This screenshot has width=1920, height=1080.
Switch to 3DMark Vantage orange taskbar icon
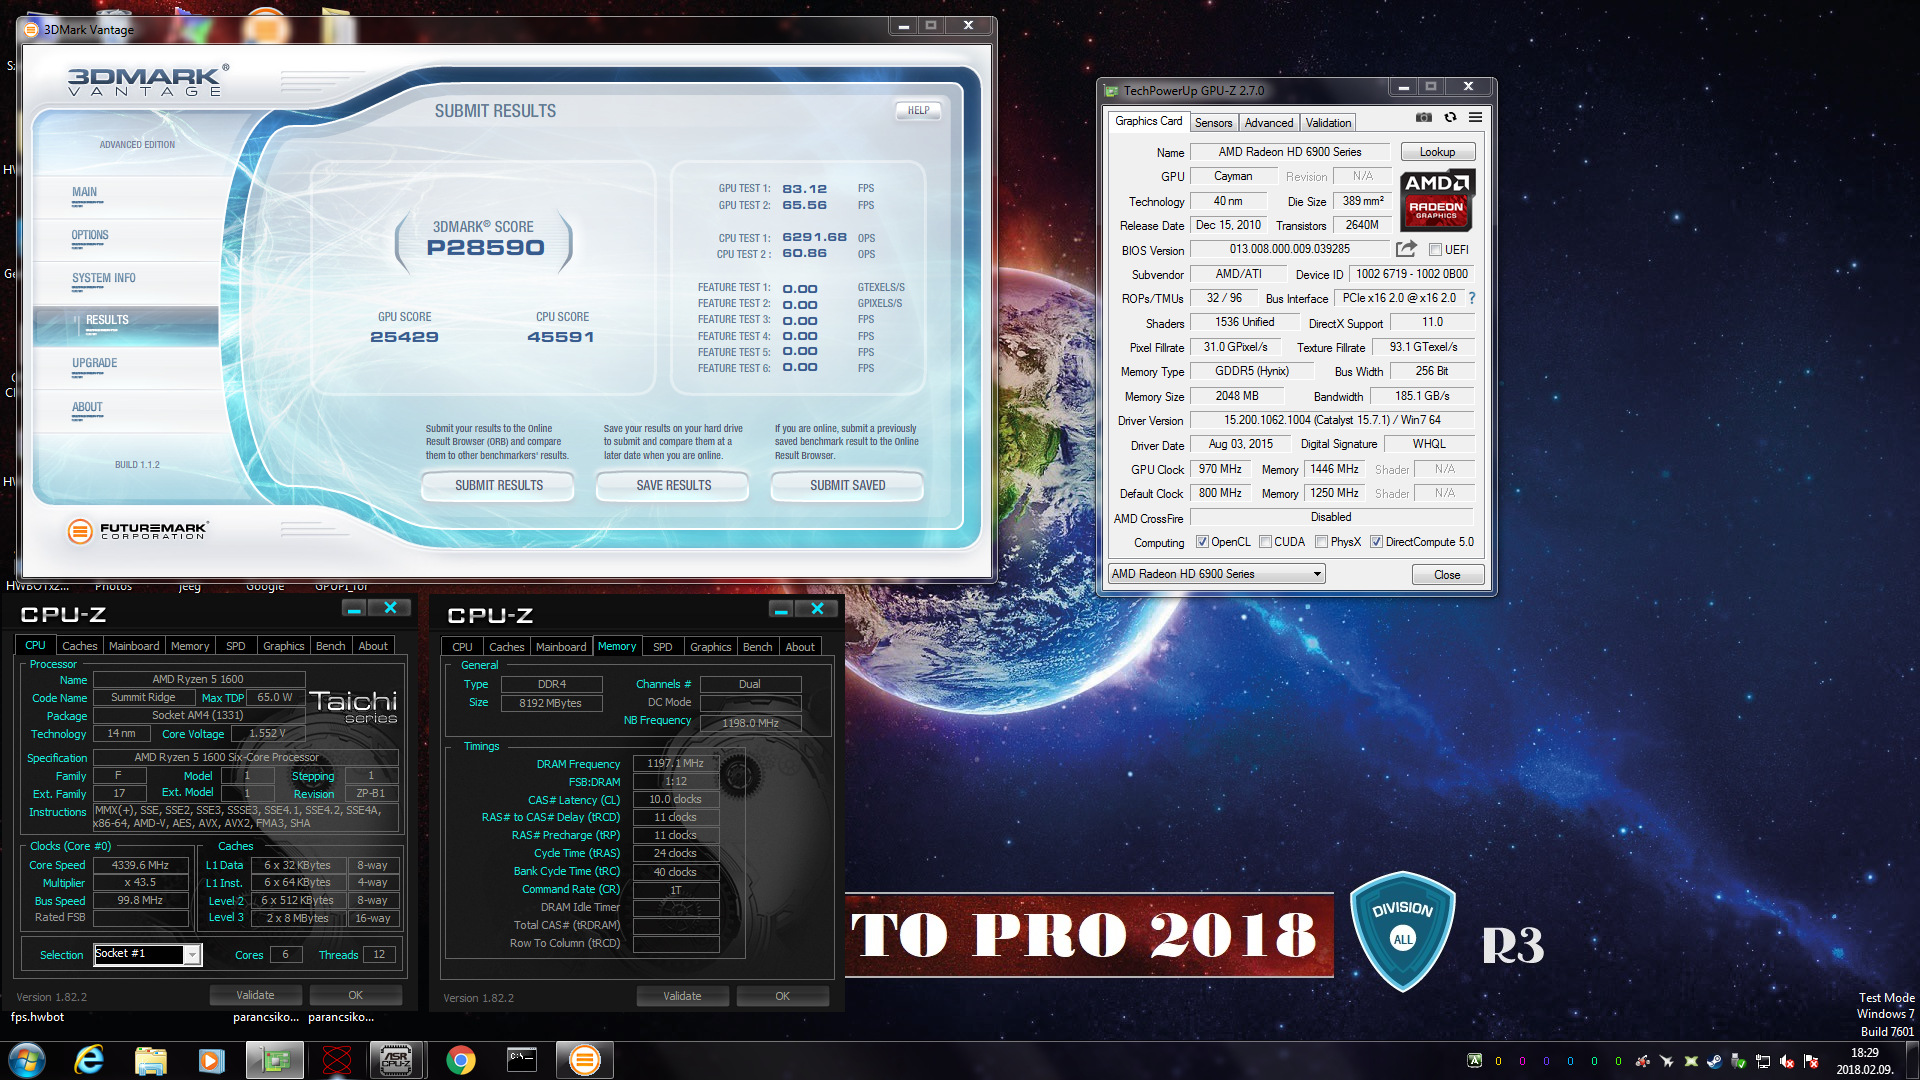[585, 1060]
